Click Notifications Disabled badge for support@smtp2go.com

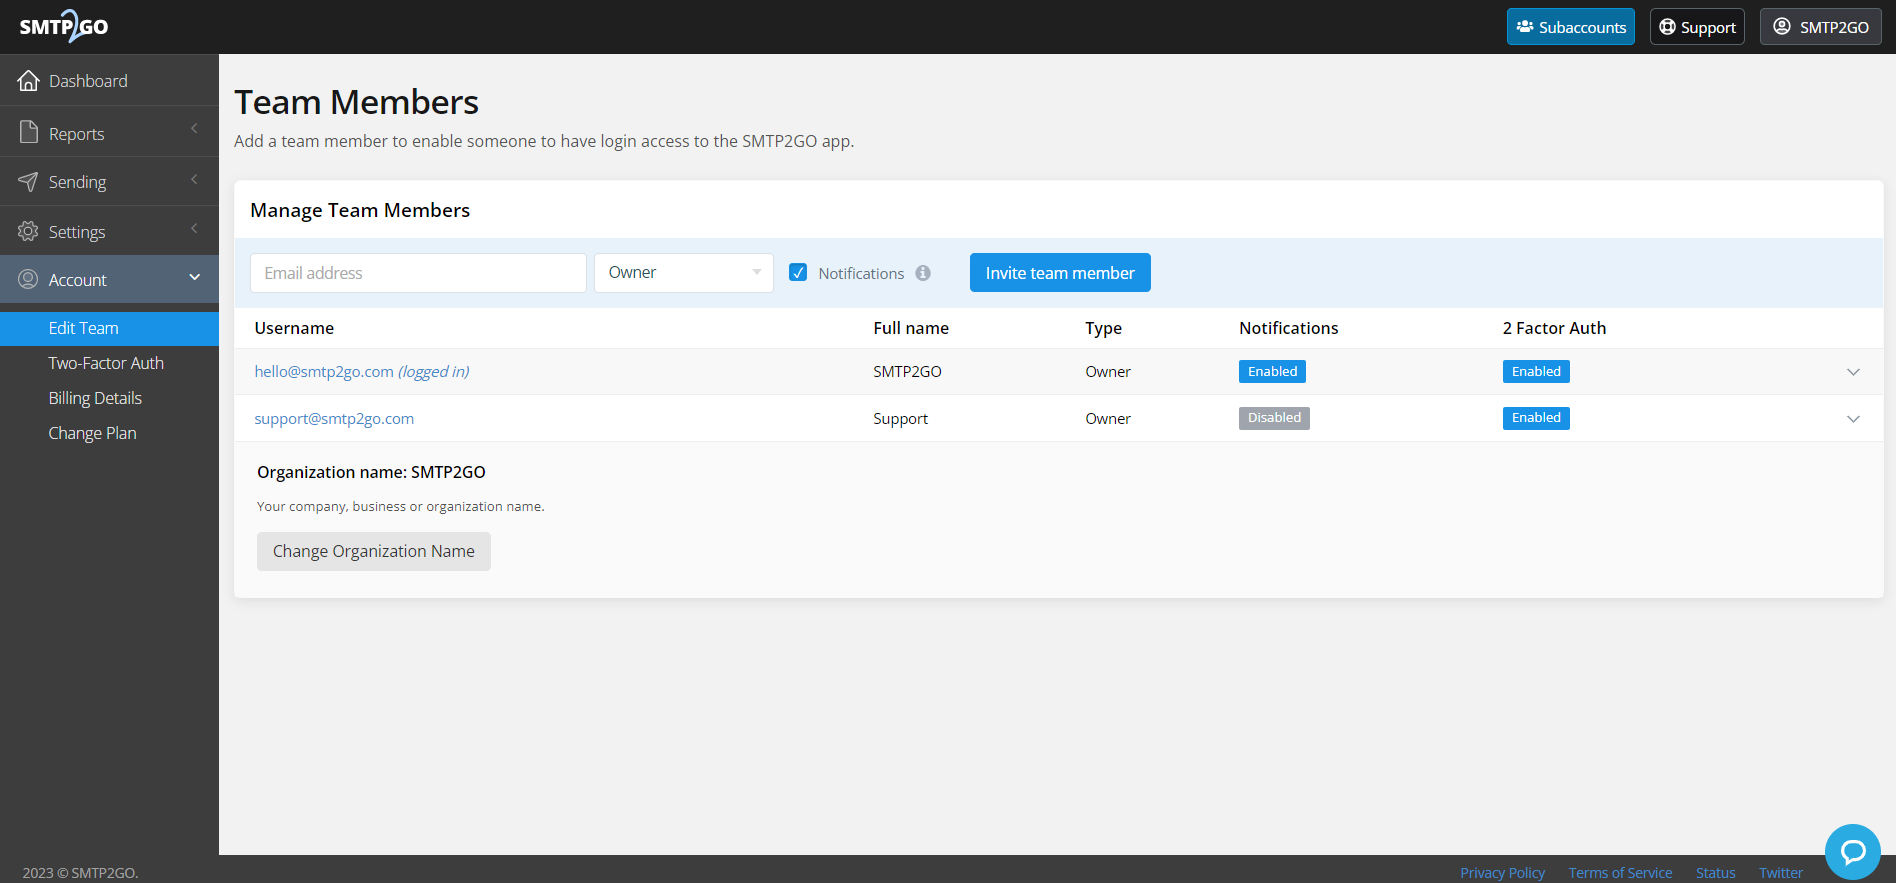1274,418
